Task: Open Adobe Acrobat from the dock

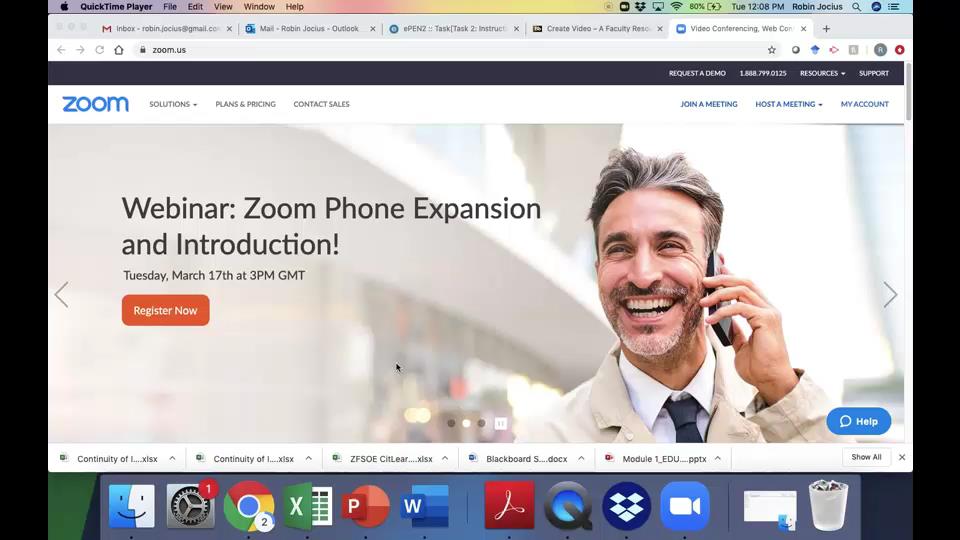Action: (x=509, y=506)
